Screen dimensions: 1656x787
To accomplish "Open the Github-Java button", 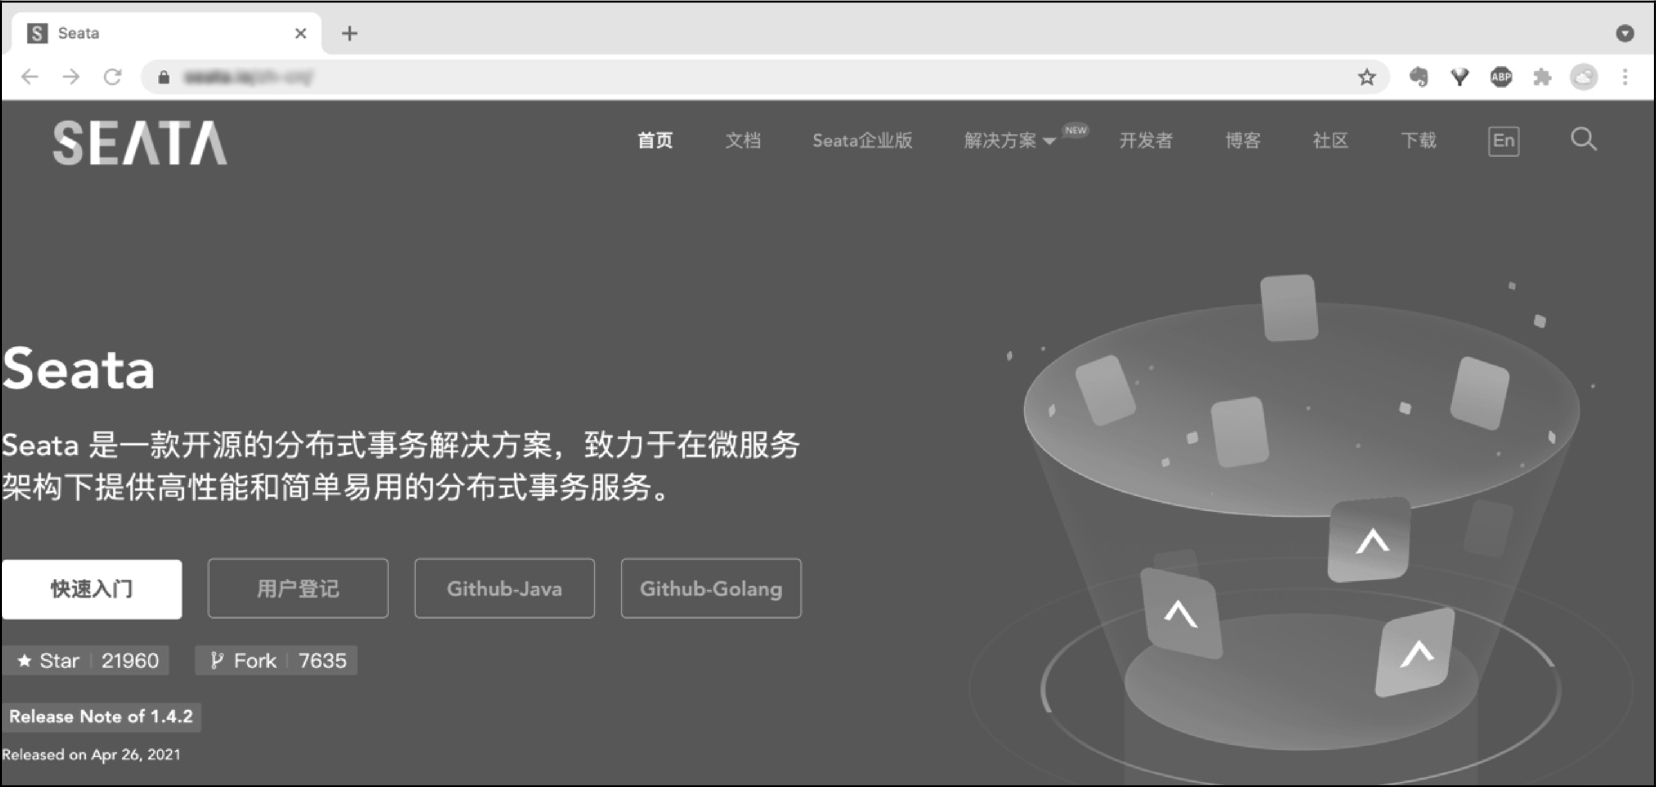I will pyautogui.click(x=504, y=589).
